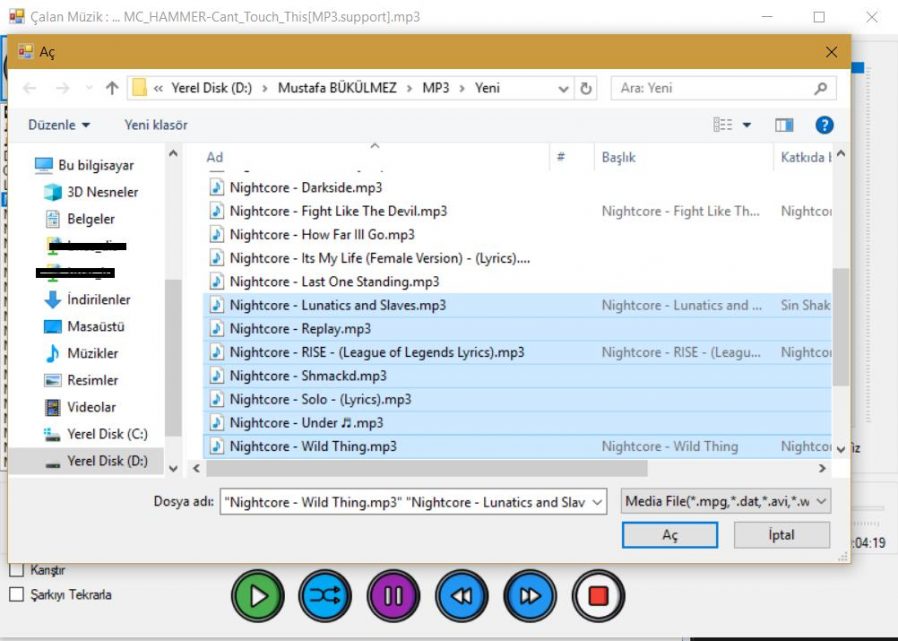Expand the Dosya adı filename combo box
Screen dimensions: 898x641
599,500
